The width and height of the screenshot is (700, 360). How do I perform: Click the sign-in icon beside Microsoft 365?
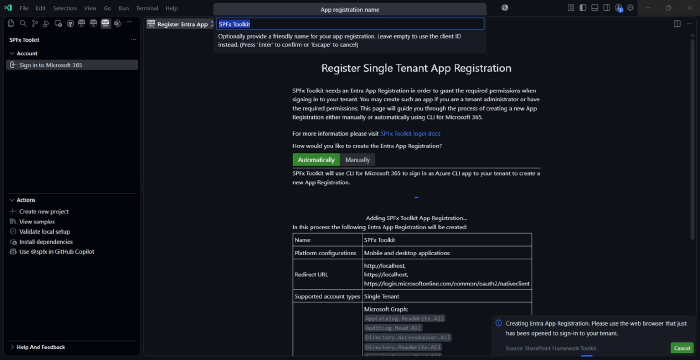[x=13, y=65]
